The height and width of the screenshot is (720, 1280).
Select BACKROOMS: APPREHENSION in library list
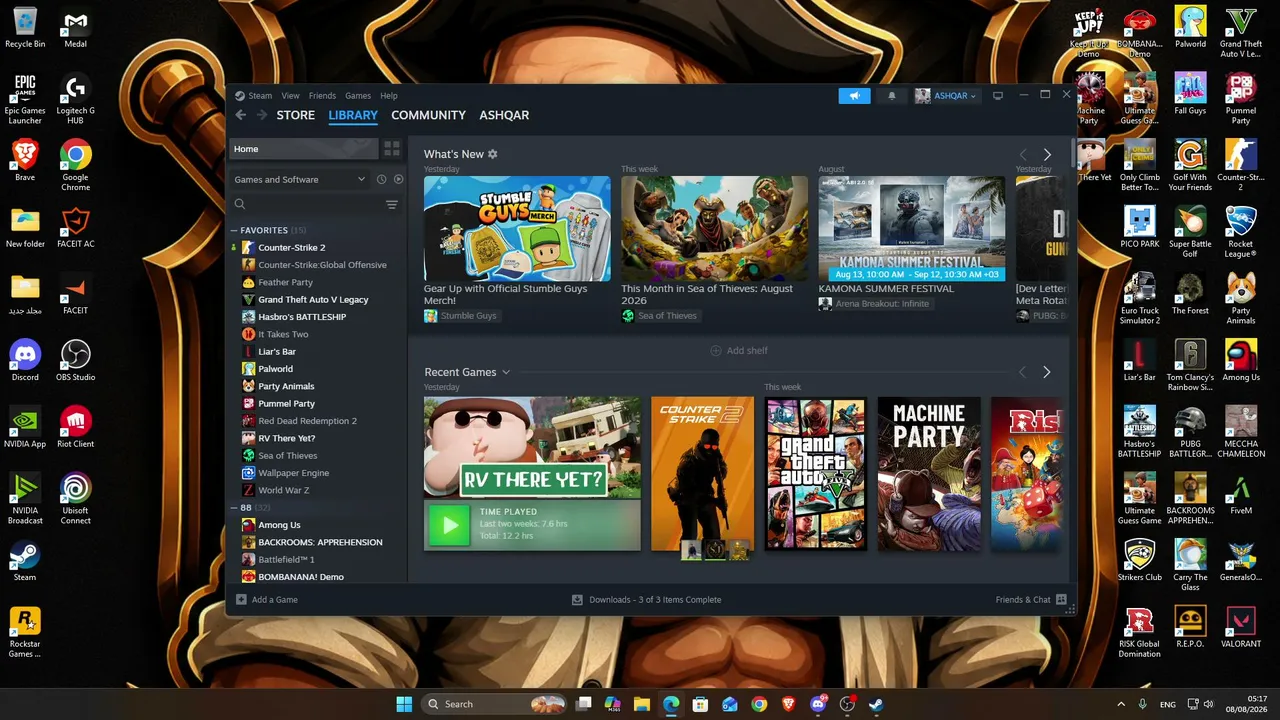pyautogui.click(x=320, y=542)
